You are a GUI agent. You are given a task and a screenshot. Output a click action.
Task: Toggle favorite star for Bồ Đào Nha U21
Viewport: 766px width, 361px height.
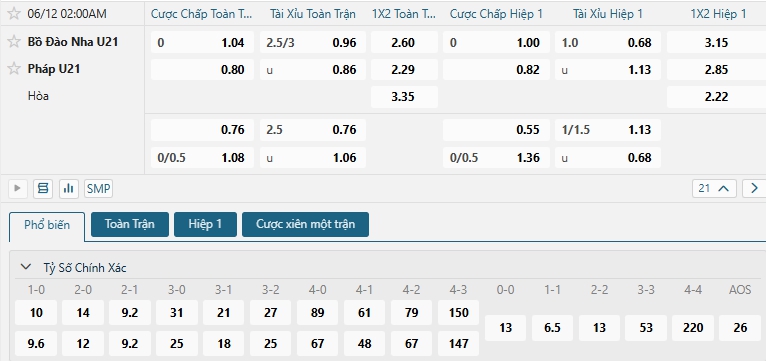pos(14,42)
